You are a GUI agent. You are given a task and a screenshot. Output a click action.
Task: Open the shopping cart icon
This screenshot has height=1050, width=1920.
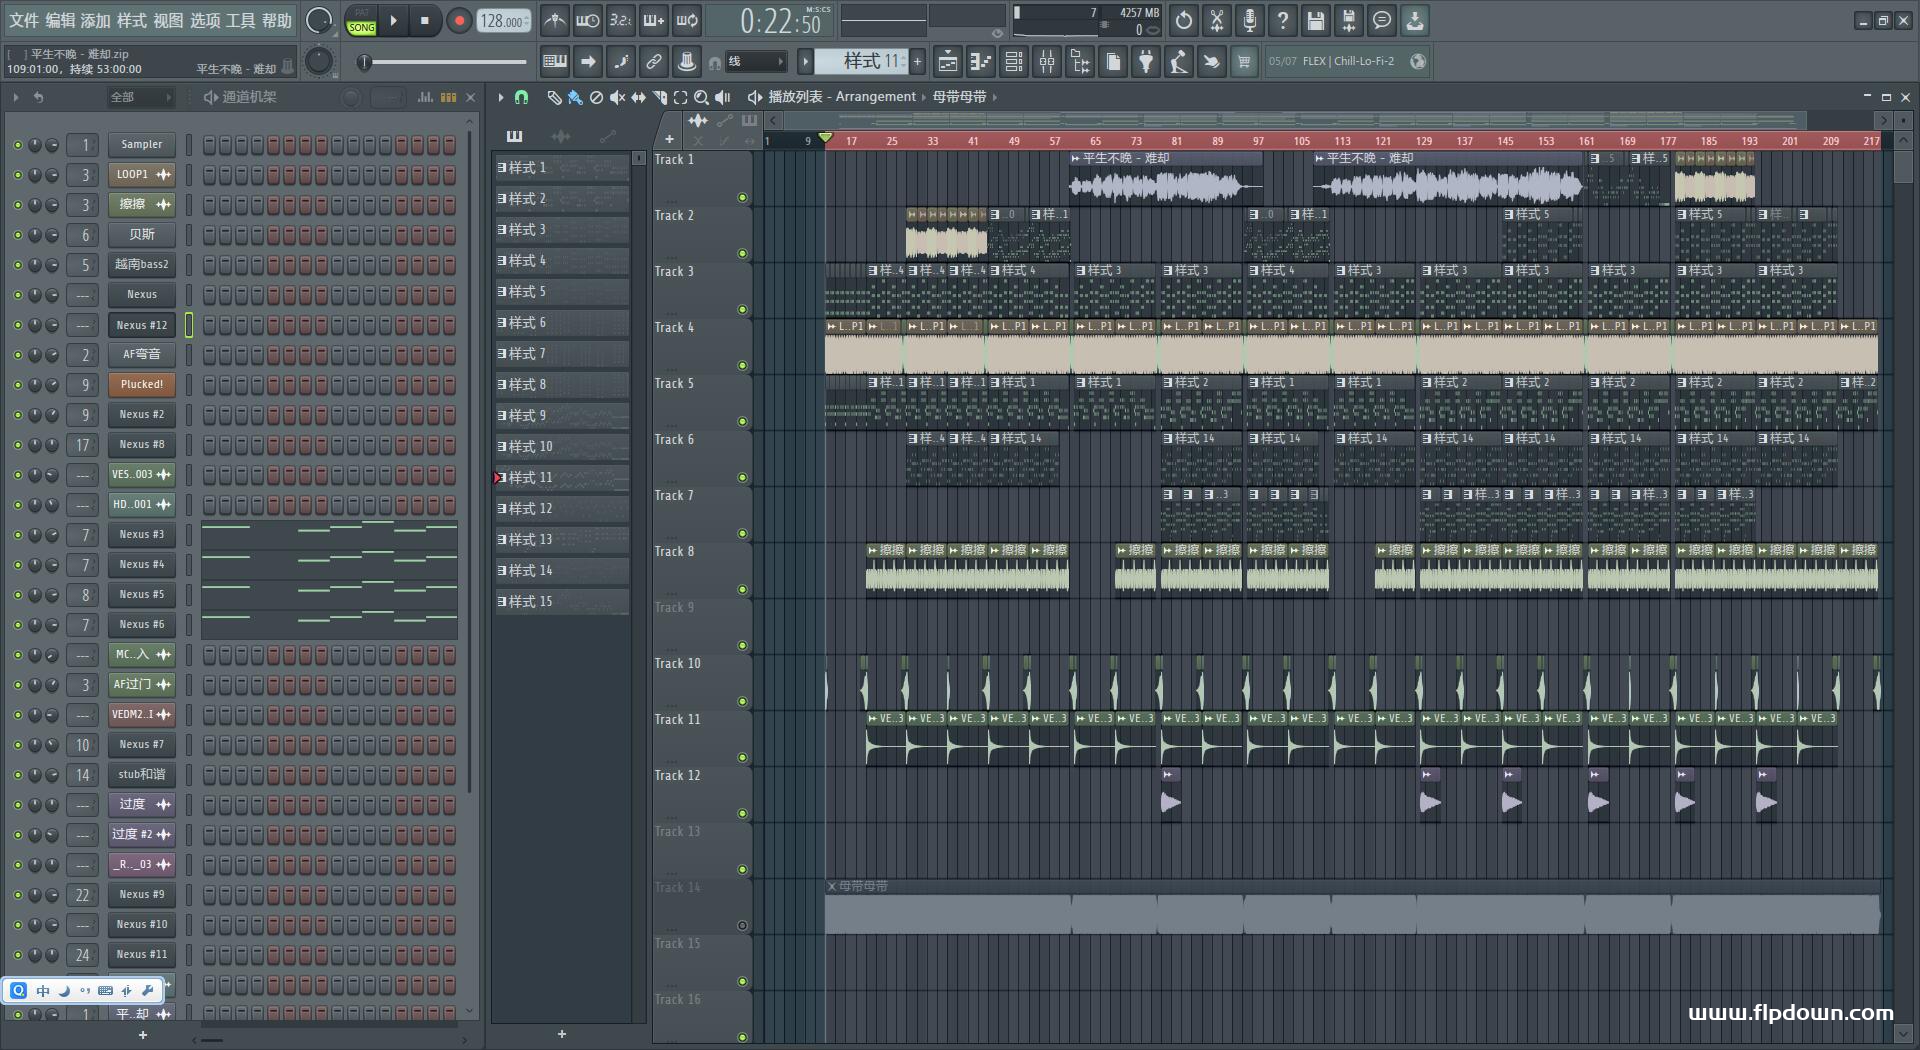1244,62
